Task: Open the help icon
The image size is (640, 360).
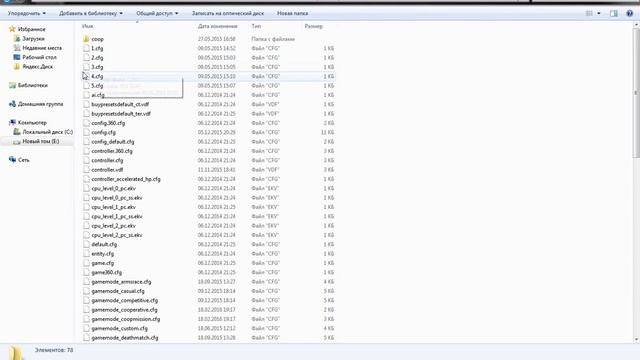Action: tap(629, 13)
